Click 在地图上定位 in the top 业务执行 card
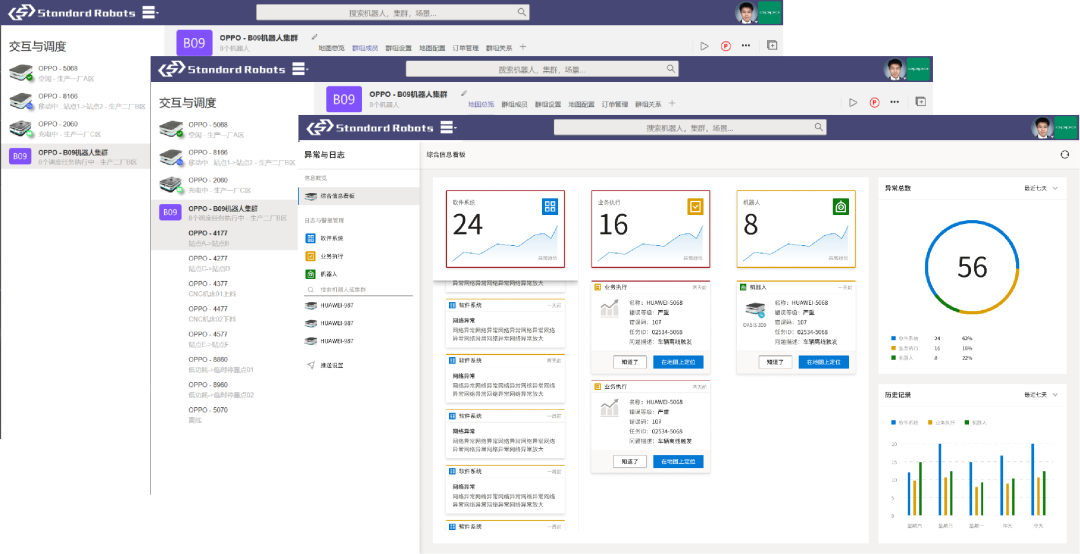Image resolution: width=1080 pixels, height=554 pixels. point(678,362)
